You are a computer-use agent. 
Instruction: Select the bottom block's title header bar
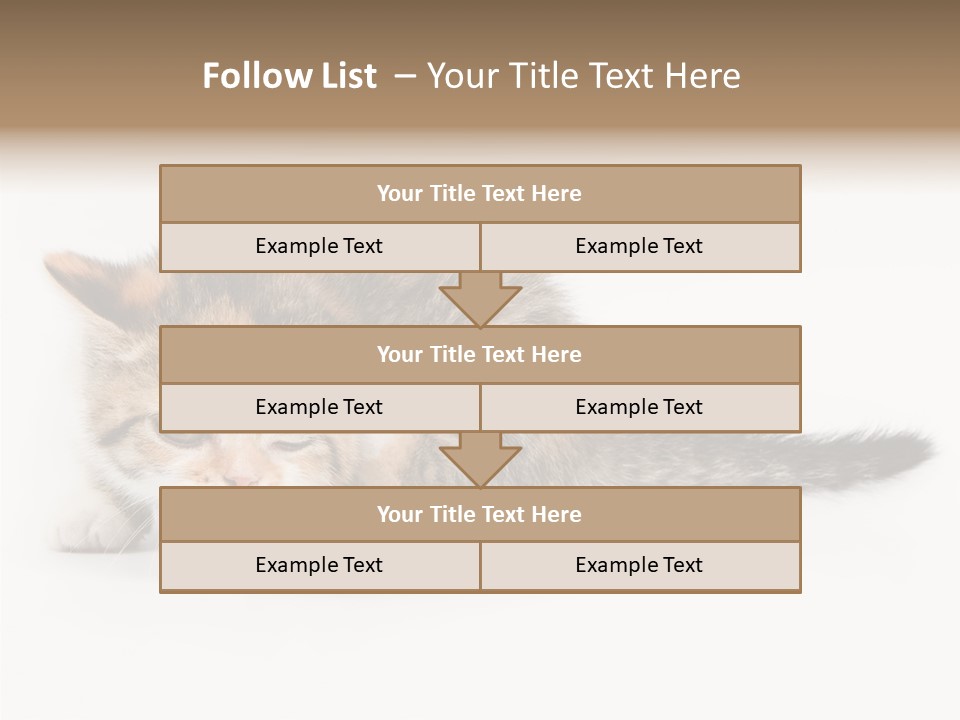tap(480, 514)
